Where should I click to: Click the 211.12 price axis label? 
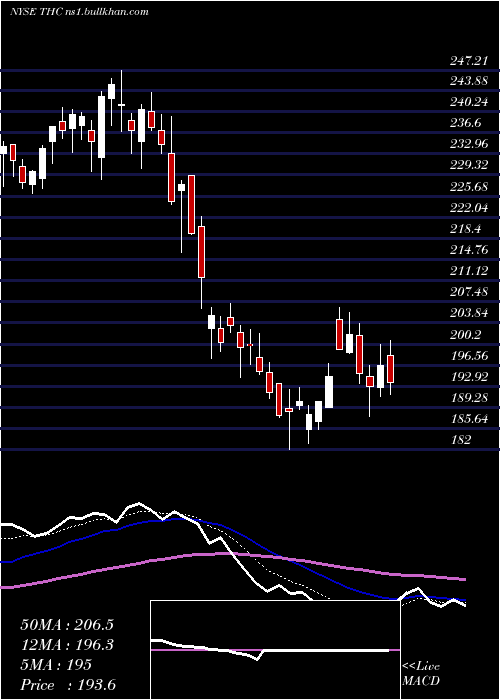click(x=469, y=271)
